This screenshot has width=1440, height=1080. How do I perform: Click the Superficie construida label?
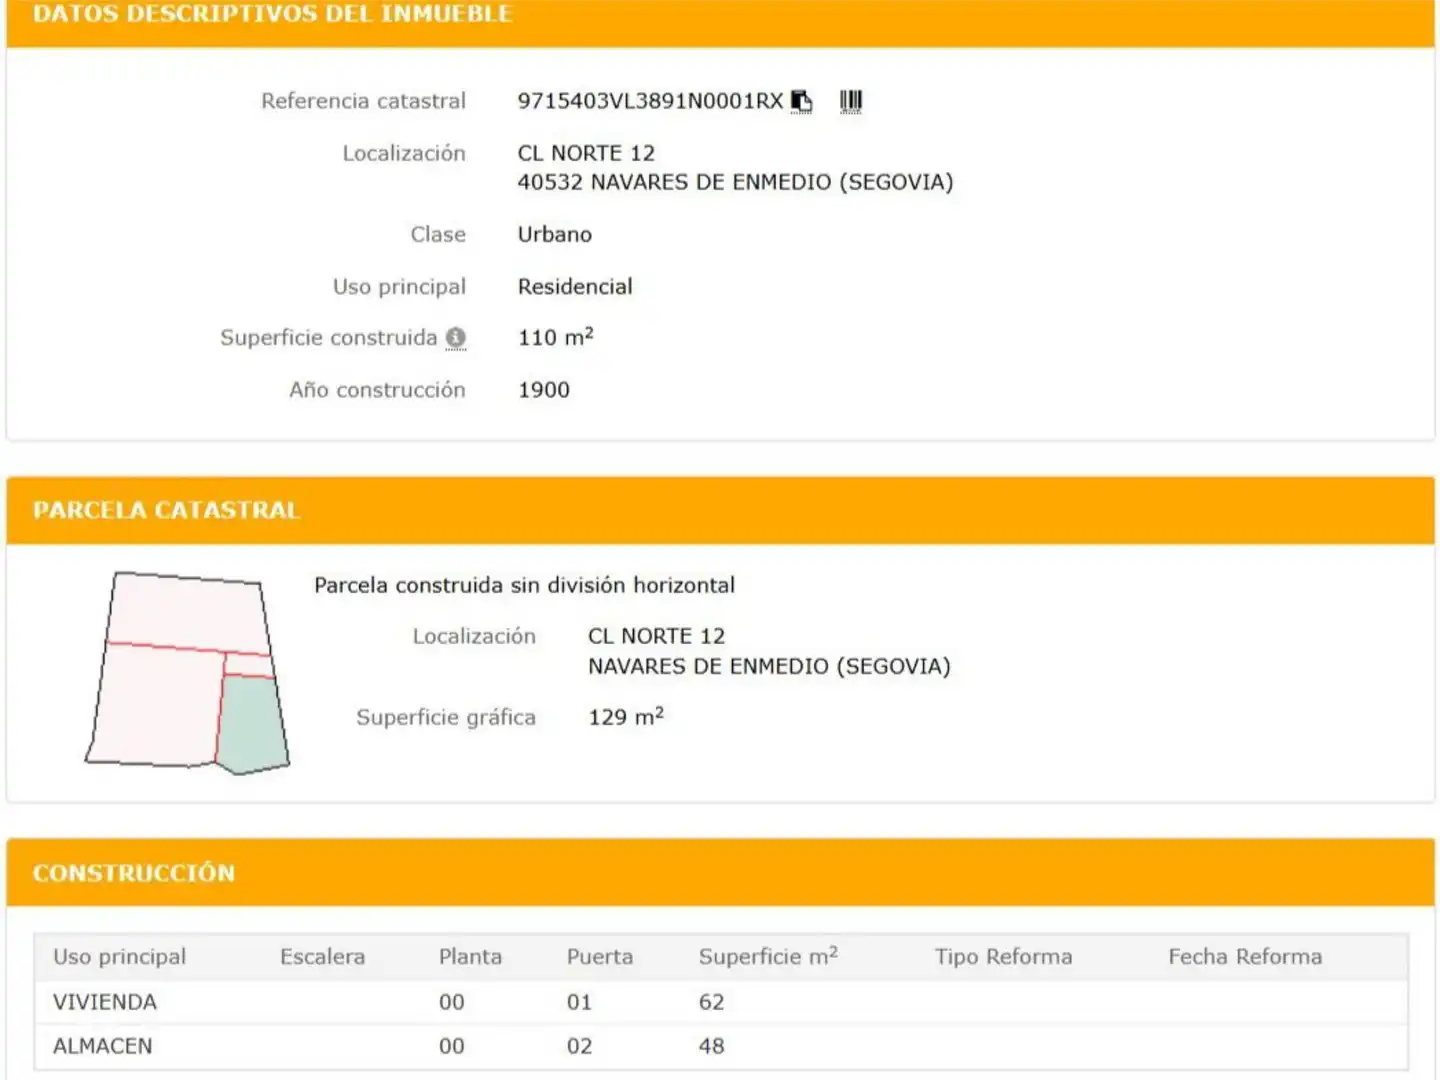point(329,338)
